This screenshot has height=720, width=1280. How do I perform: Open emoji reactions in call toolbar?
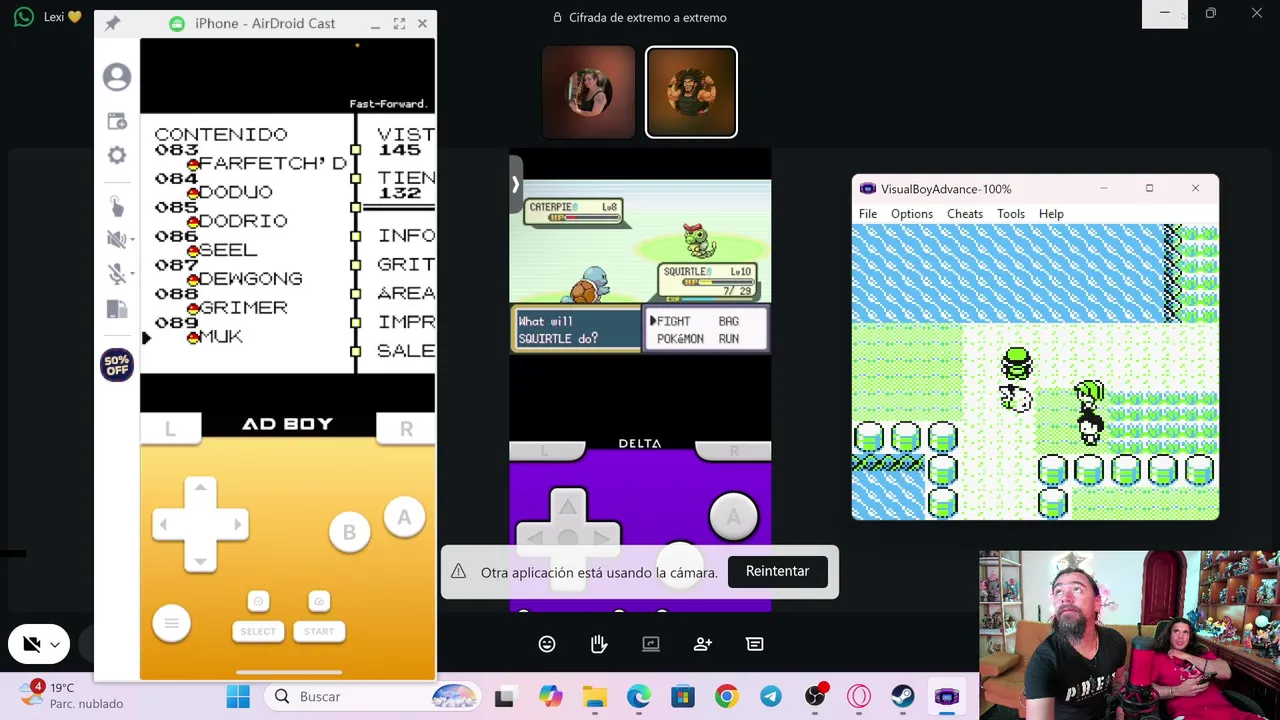click(x=547, y=644)
